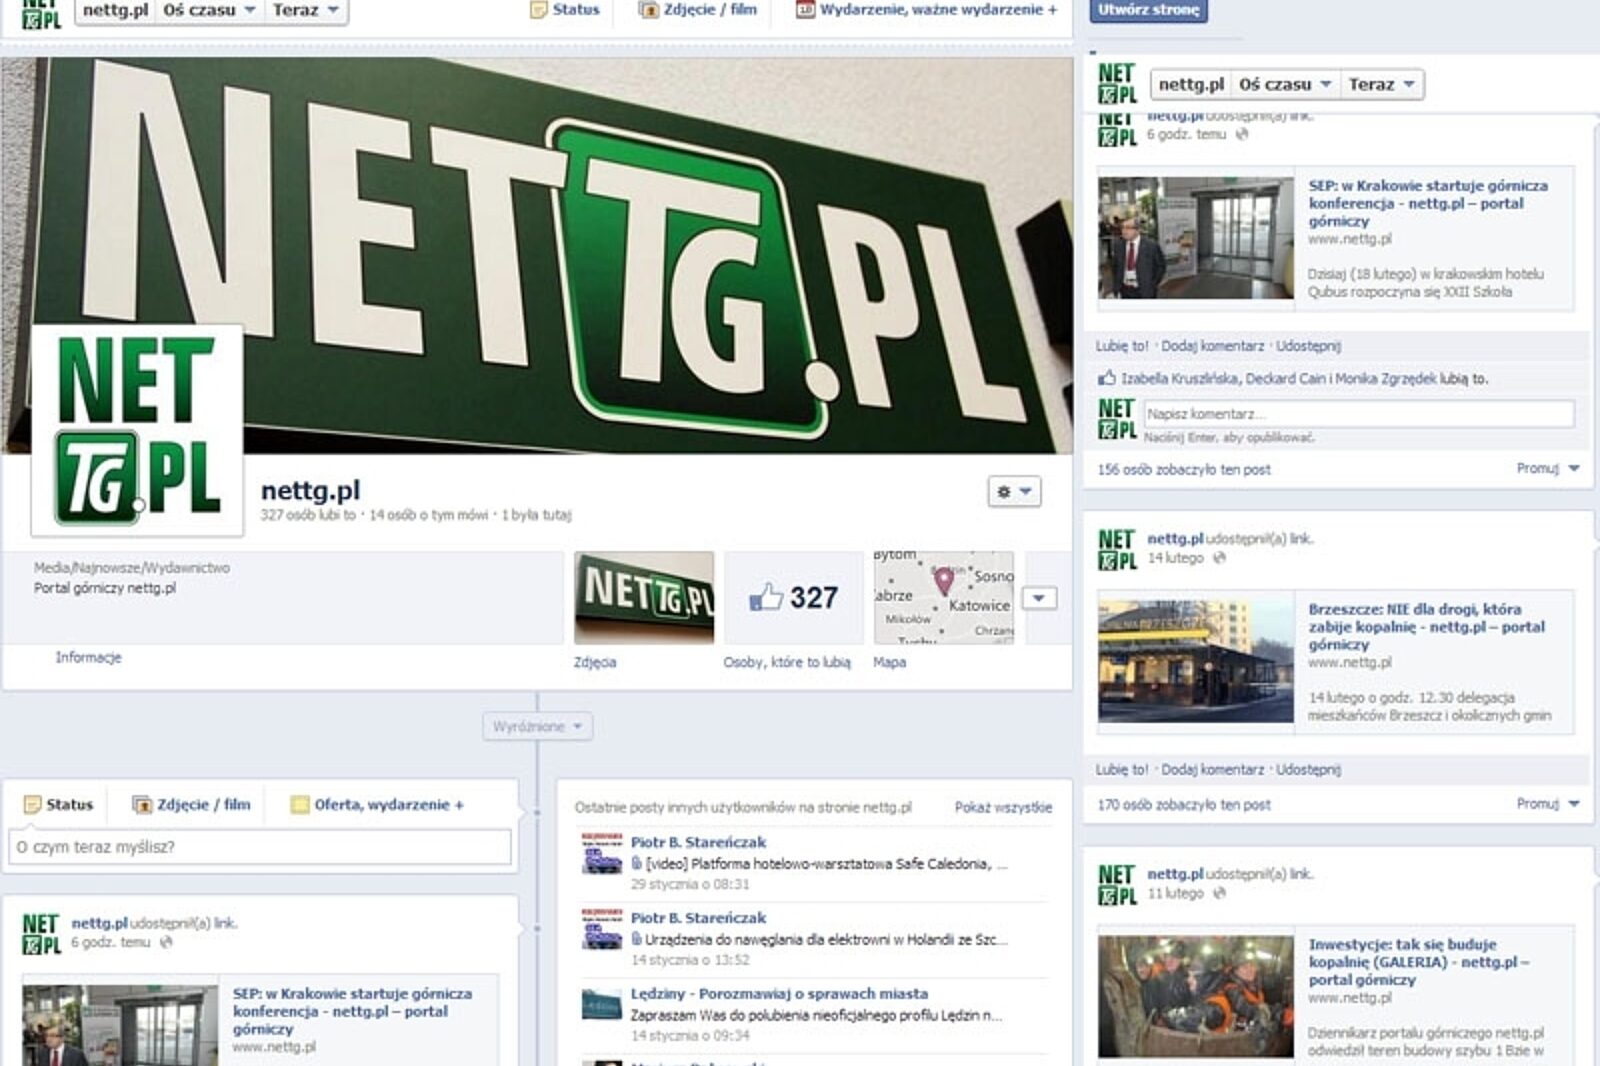Click the Napisz komentarz input box
The height and width of the screenshot is (1066, 1600).
tap(1358, 414)
